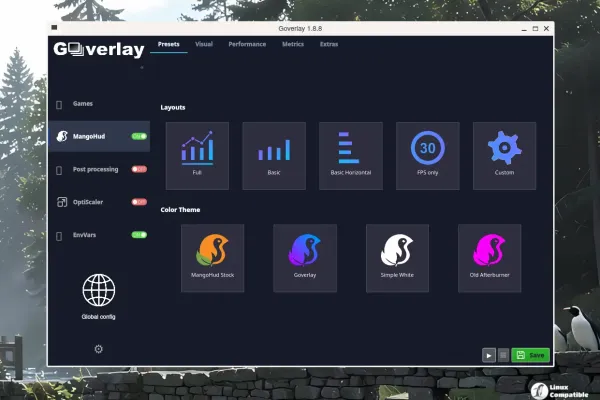
Task: Pick the Basic Horizontal layout
Action: tap(351, 156)
